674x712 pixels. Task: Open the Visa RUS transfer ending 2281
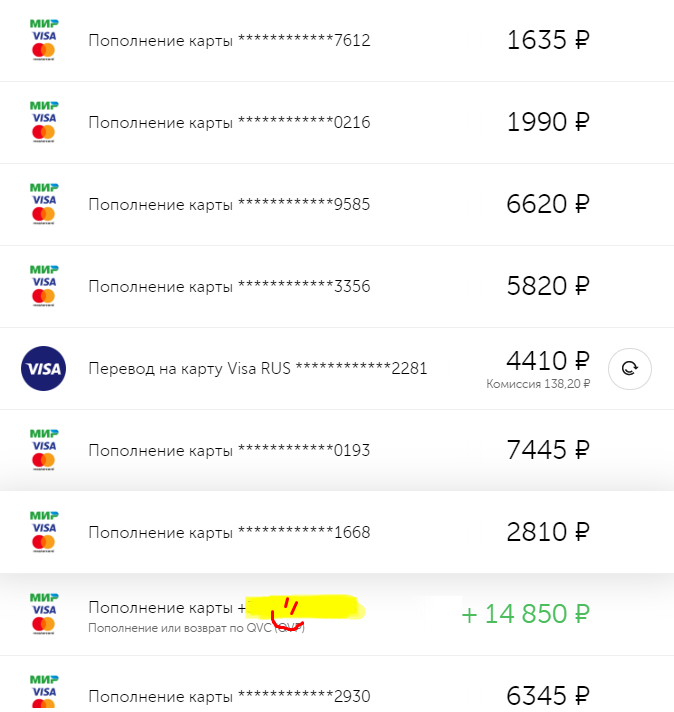257,368
